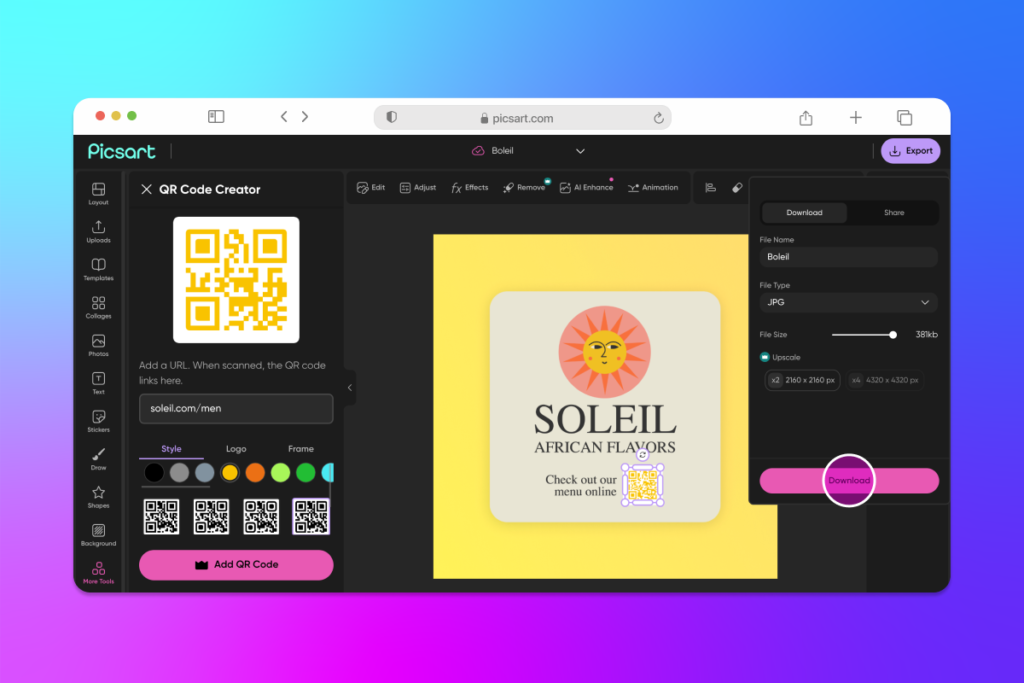Open the Draw tool
Image resolution: width=1024 pixels, height=683 pixels.
(x=98, y=459)
